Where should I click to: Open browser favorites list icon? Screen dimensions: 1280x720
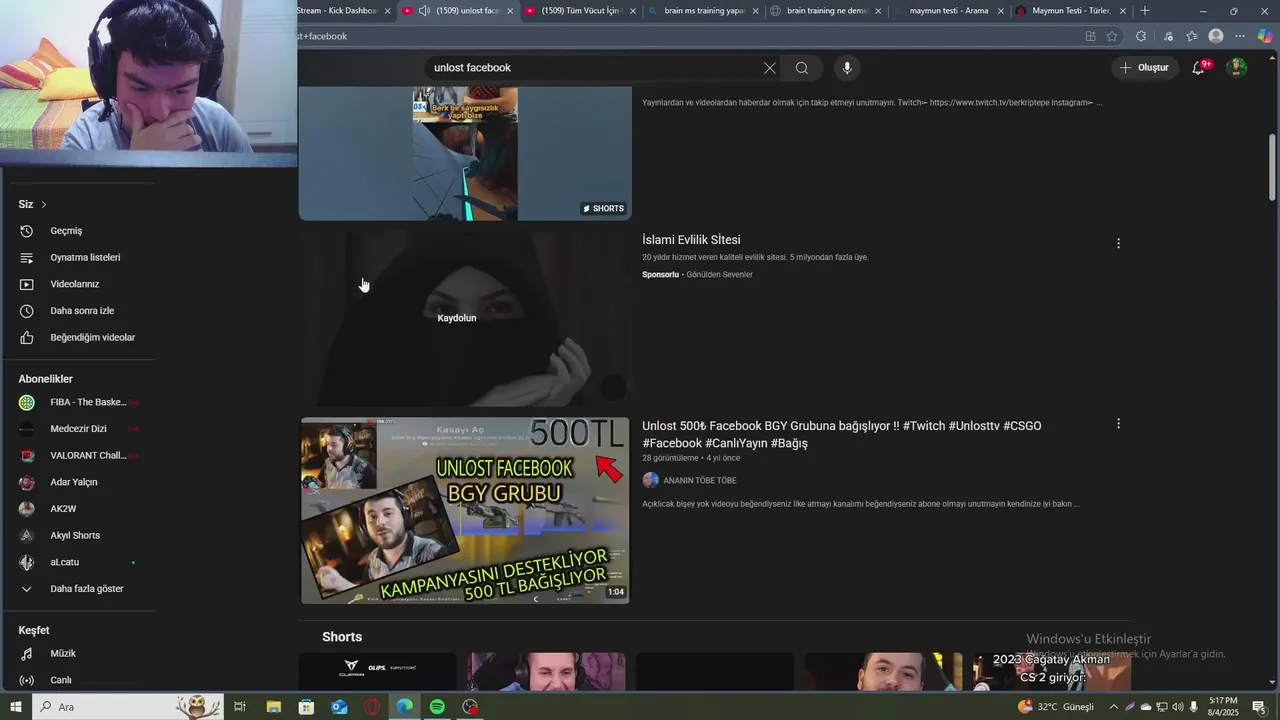pyautogui.click(x=1192, y=36)
